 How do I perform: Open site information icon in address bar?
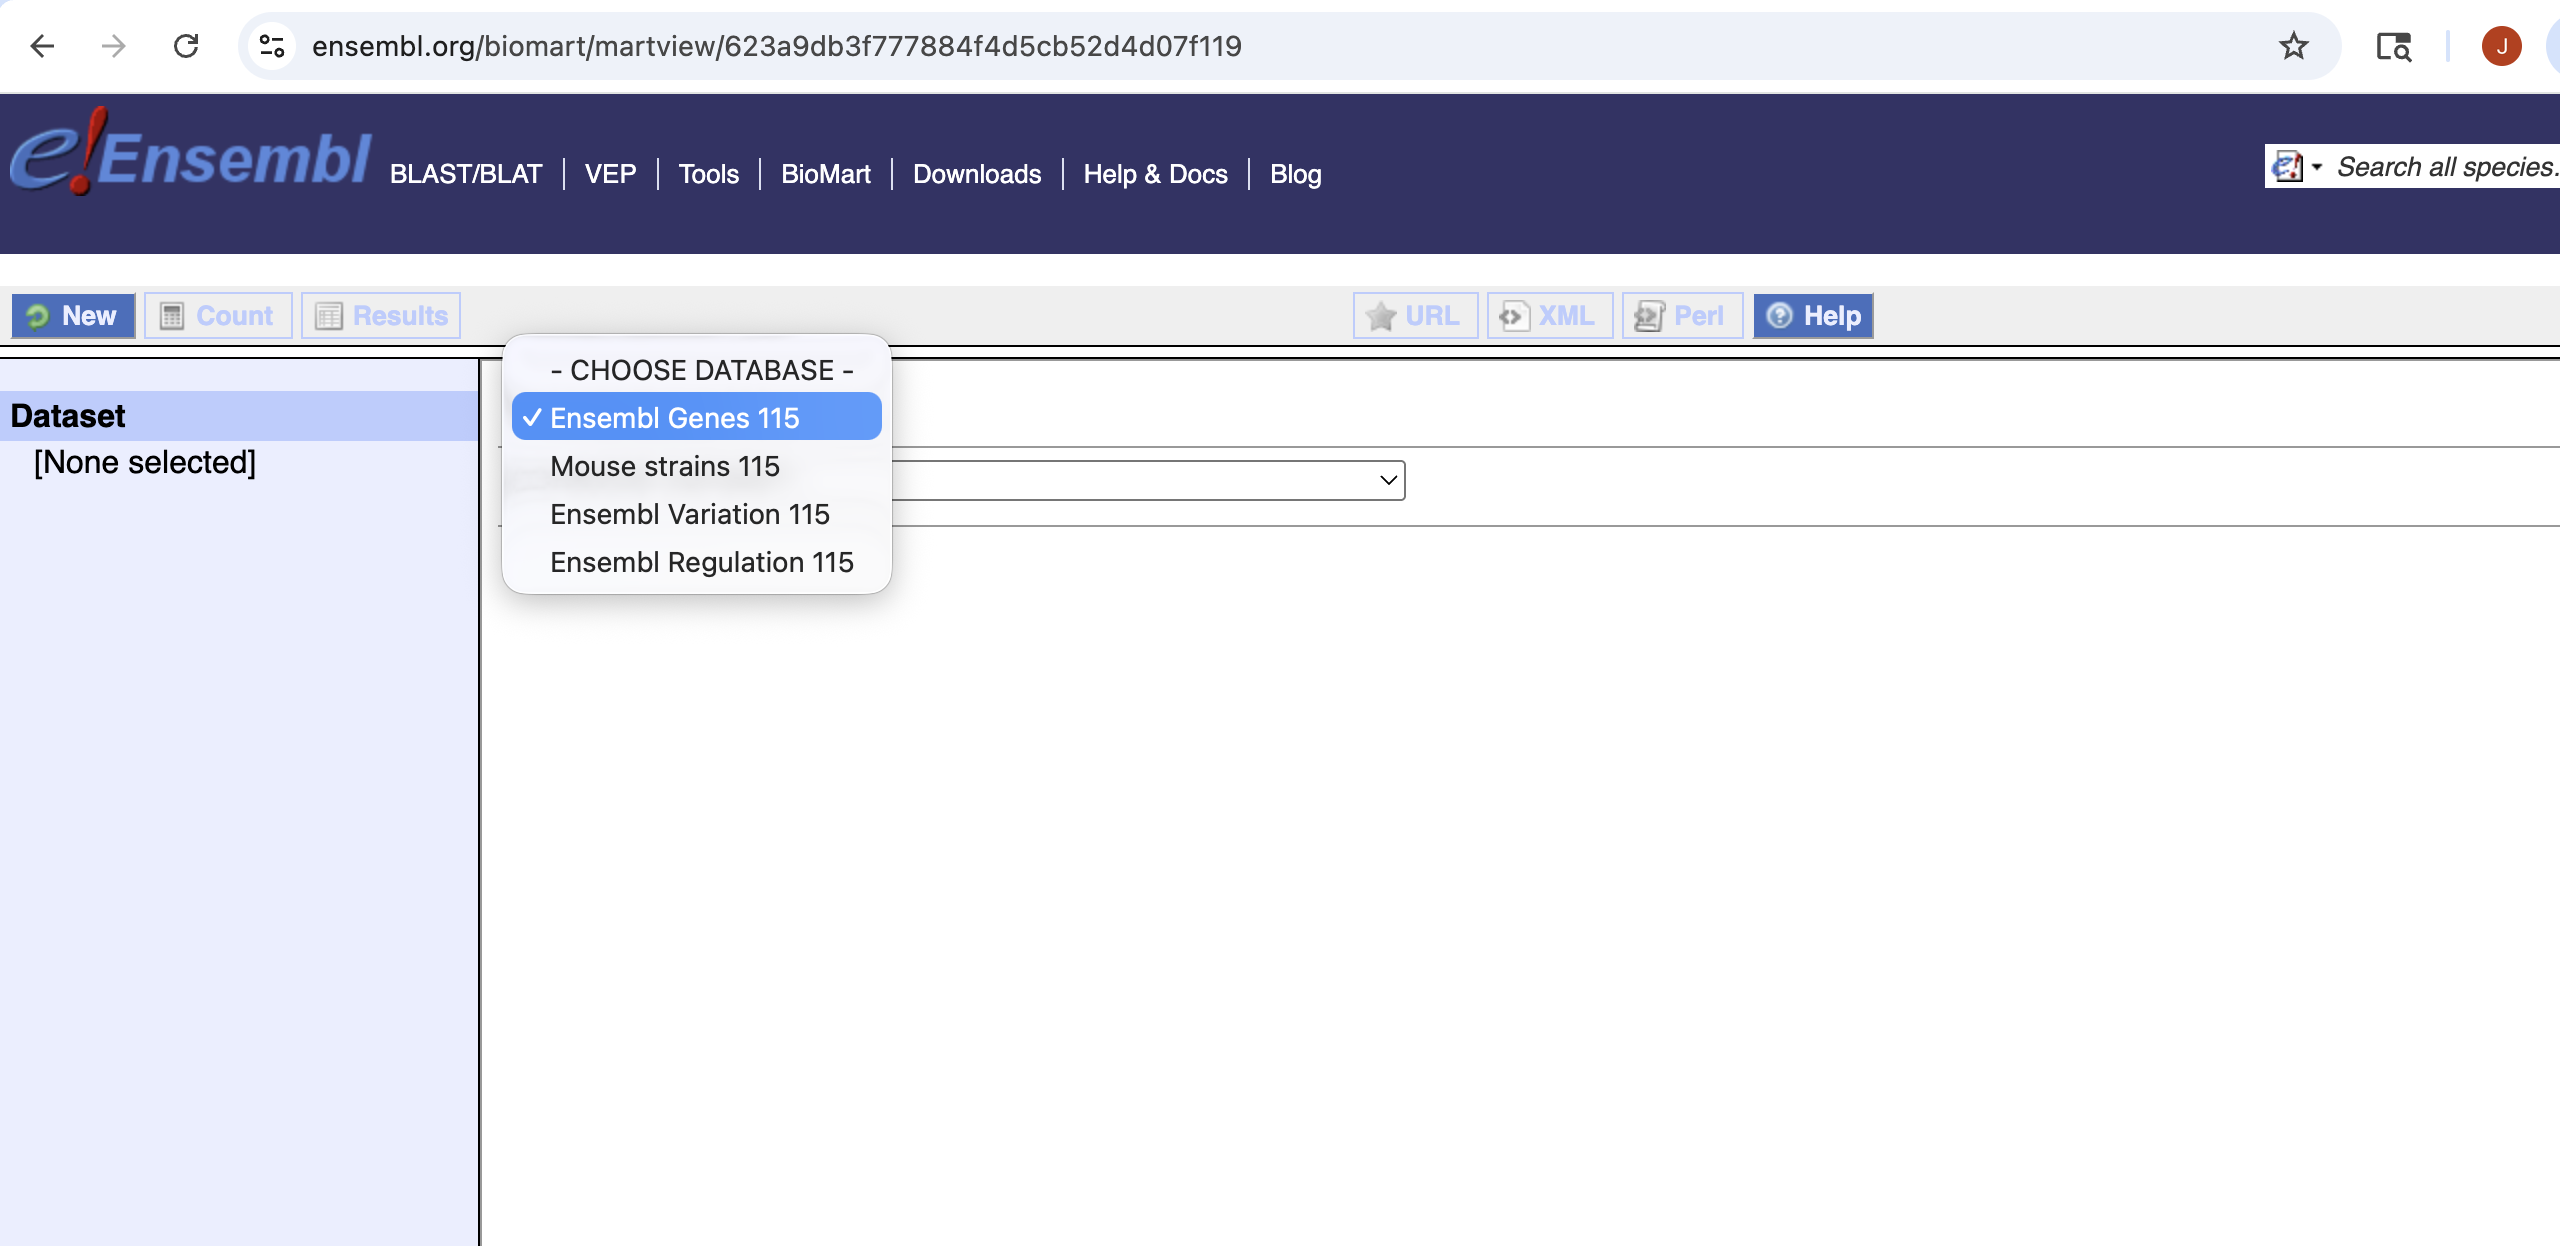[x=272, y=46]
